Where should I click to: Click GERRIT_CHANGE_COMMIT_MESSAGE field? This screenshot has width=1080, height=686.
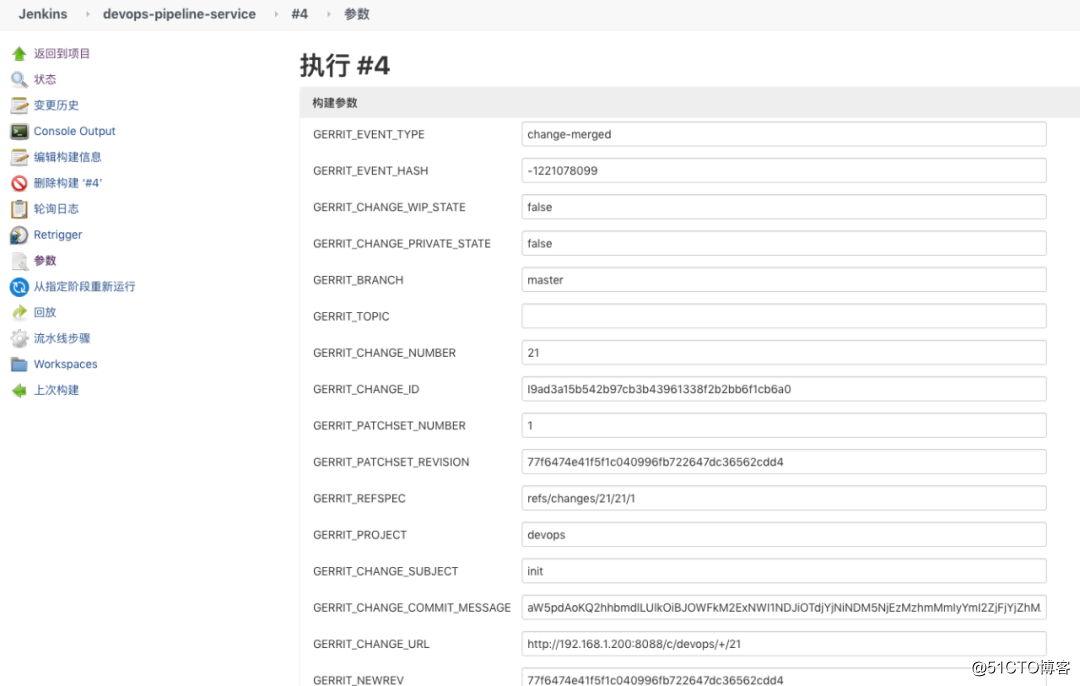pos(784,607)
